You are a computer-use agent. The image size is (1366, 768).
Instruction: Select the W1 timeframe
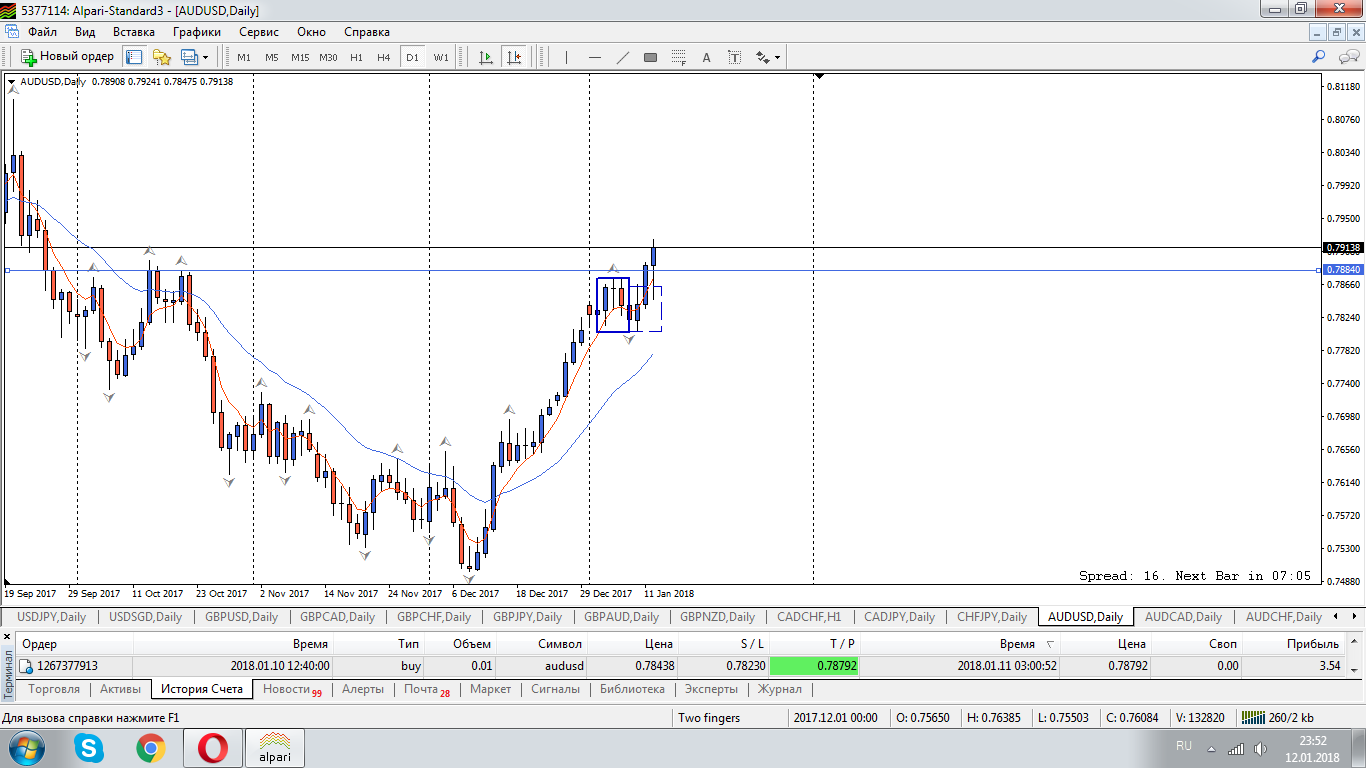[x=441, y=57]
